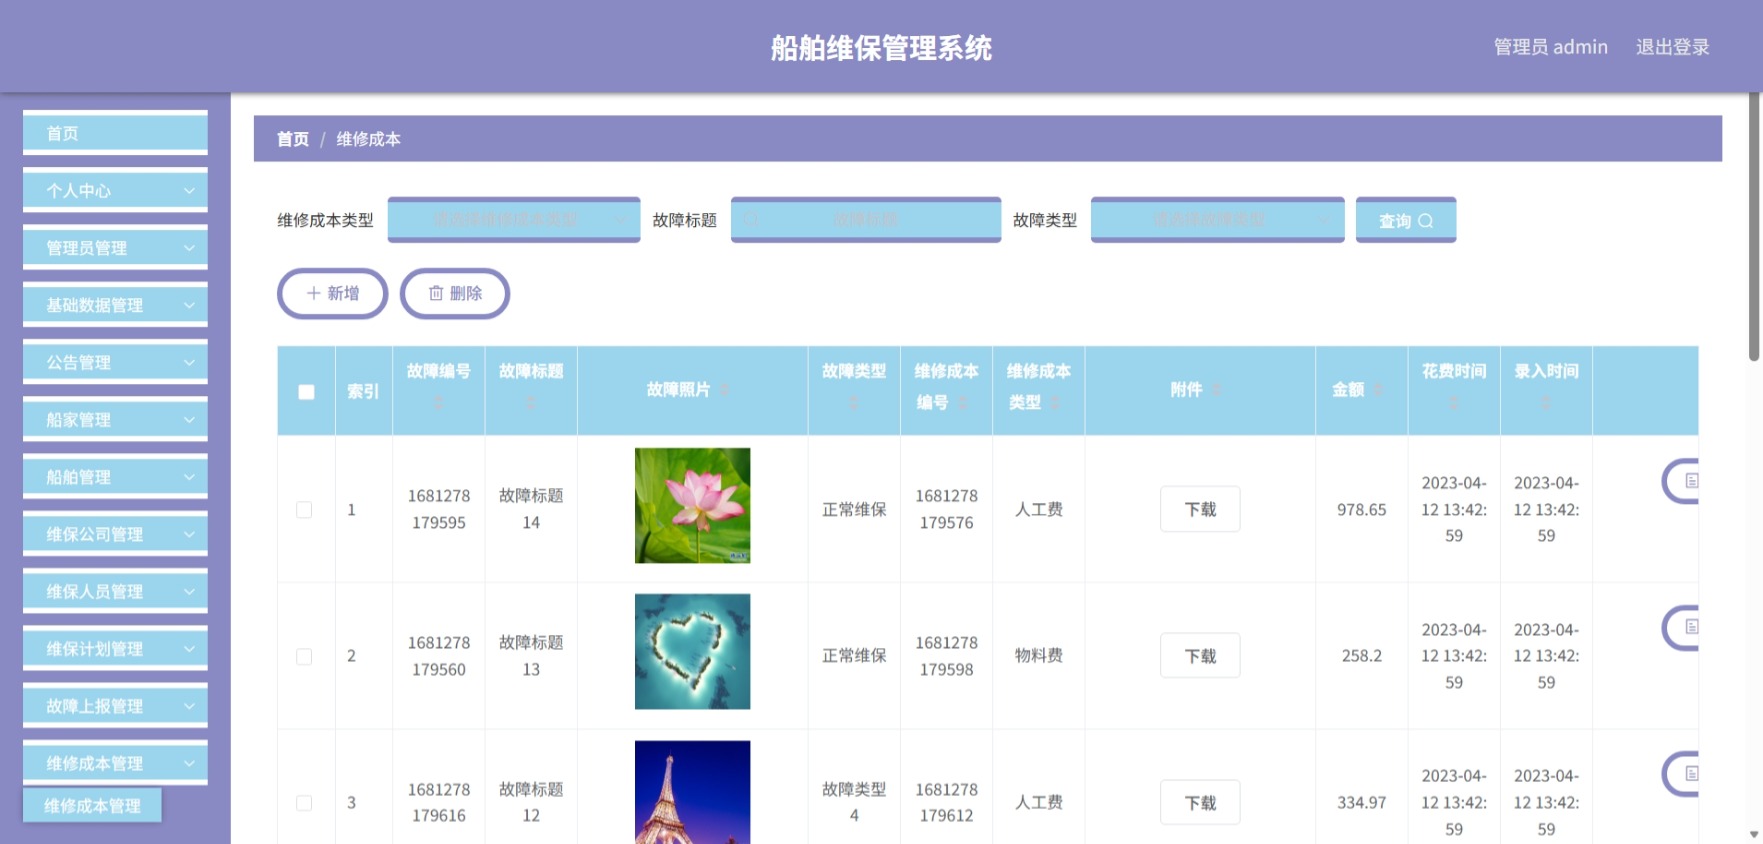Viewport: 1763px width, 844px height.
Task: Check the checkbox for row index 2
Action: pos(304,656)
